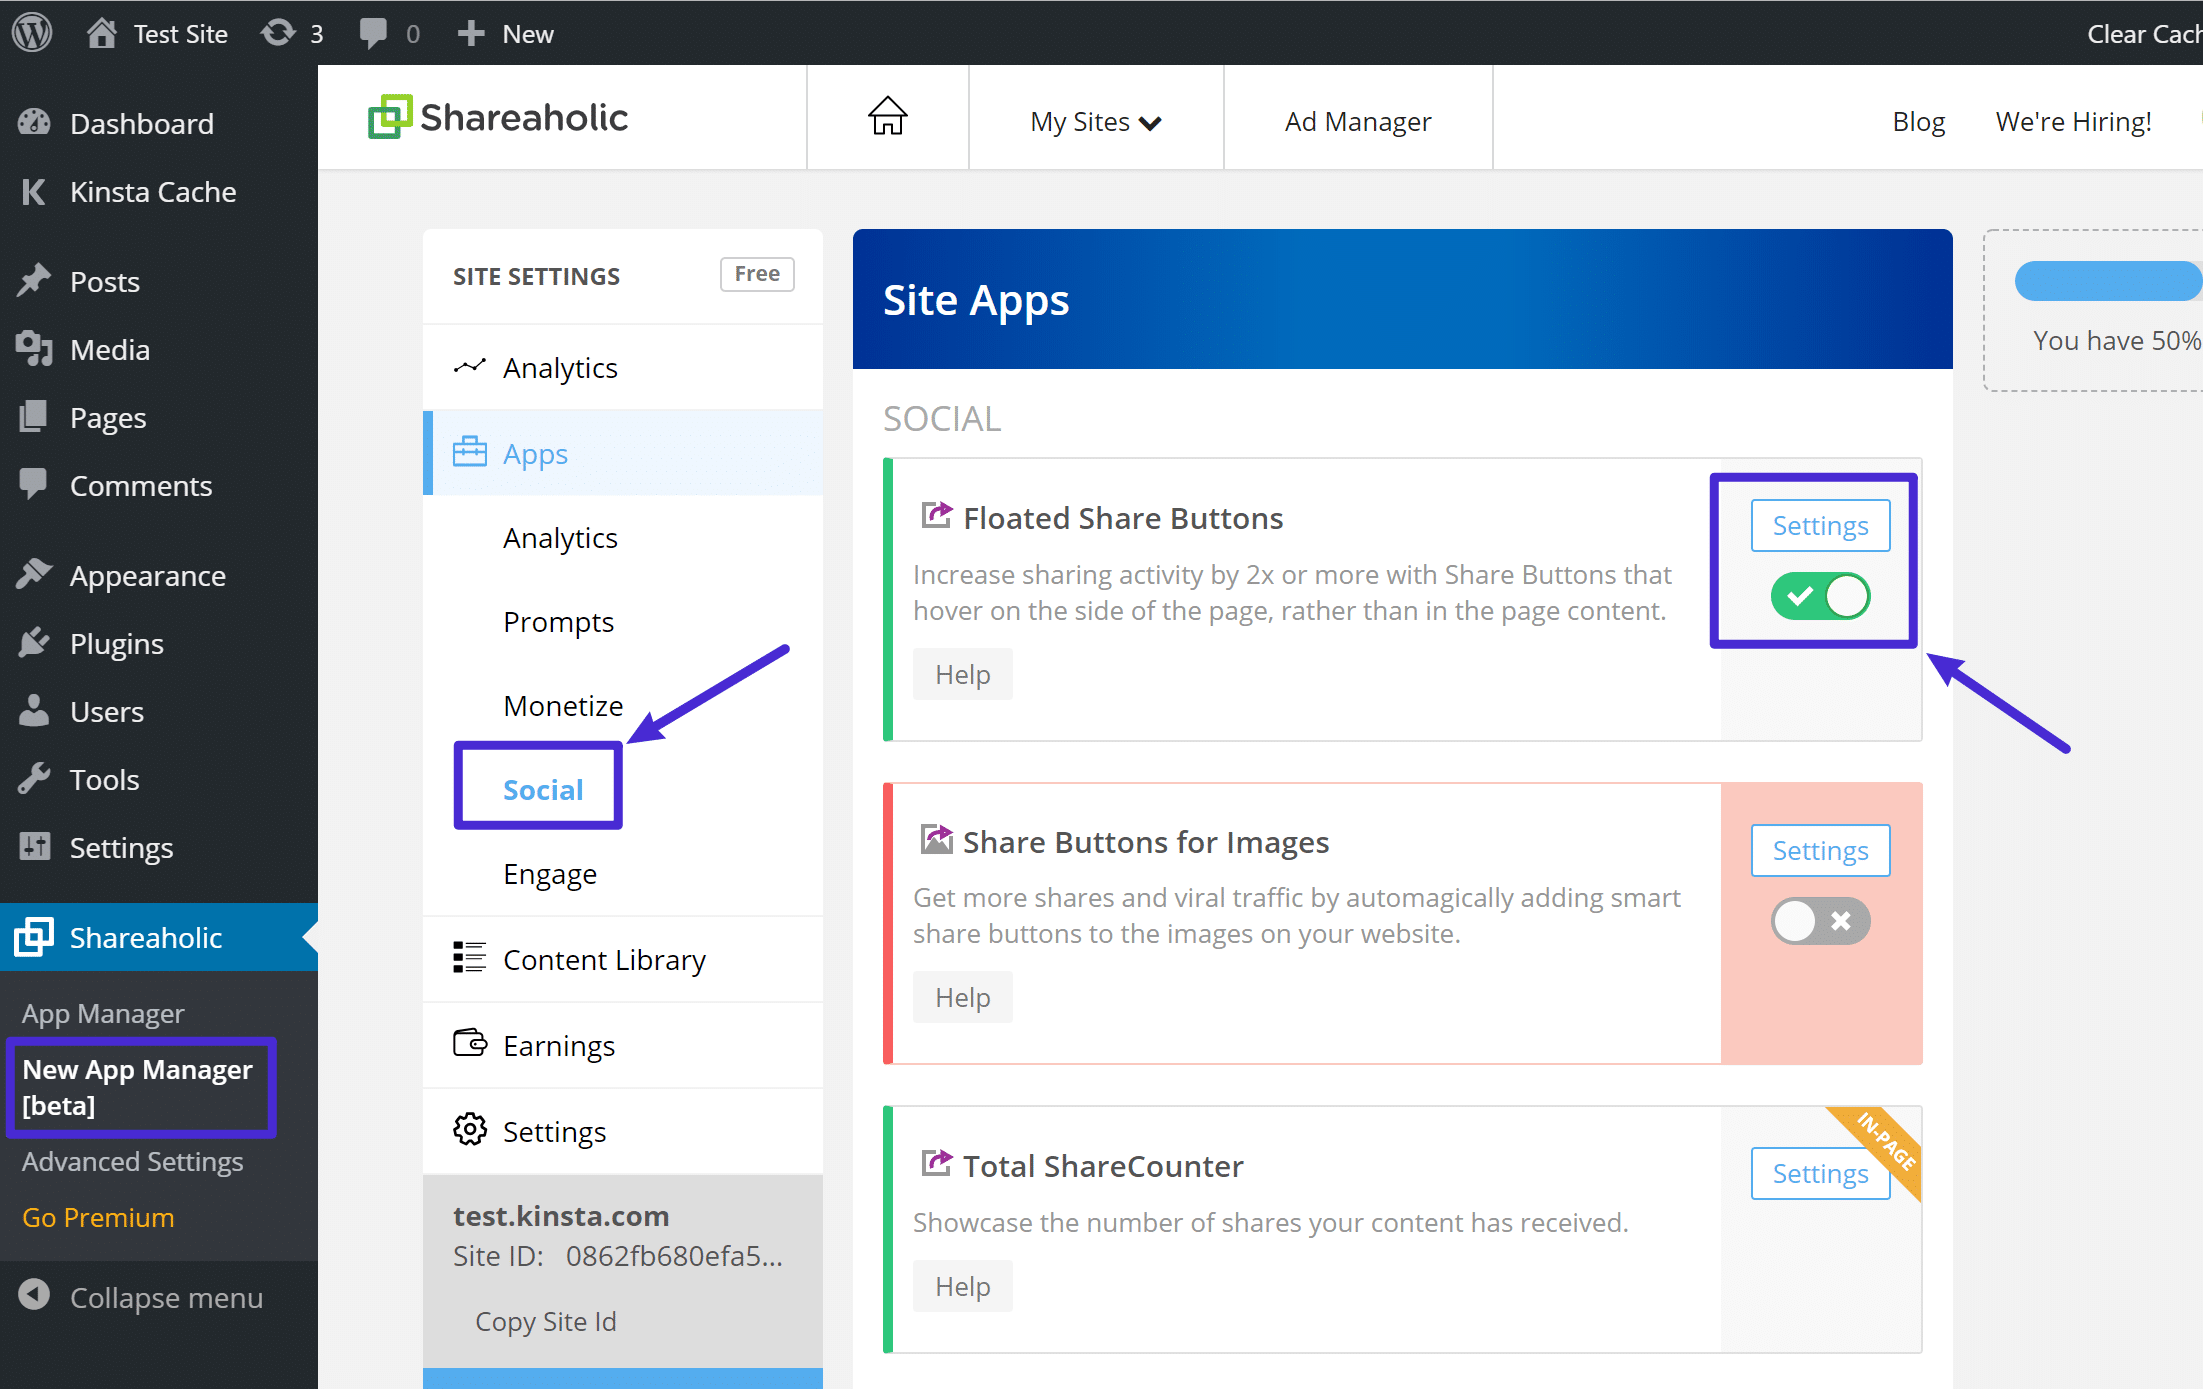The width and height of the screenshot is (2203, 1389).
Task: Click the WordPress Dashboard menu item
Action: pyautogui.click(x=139, y=123)
